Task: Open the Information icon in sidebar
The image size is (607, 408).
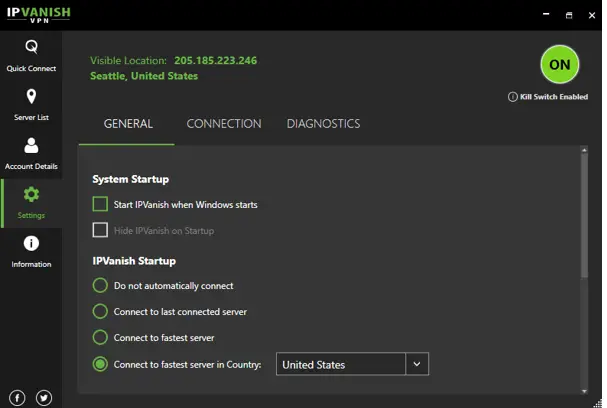Action: 31,243
